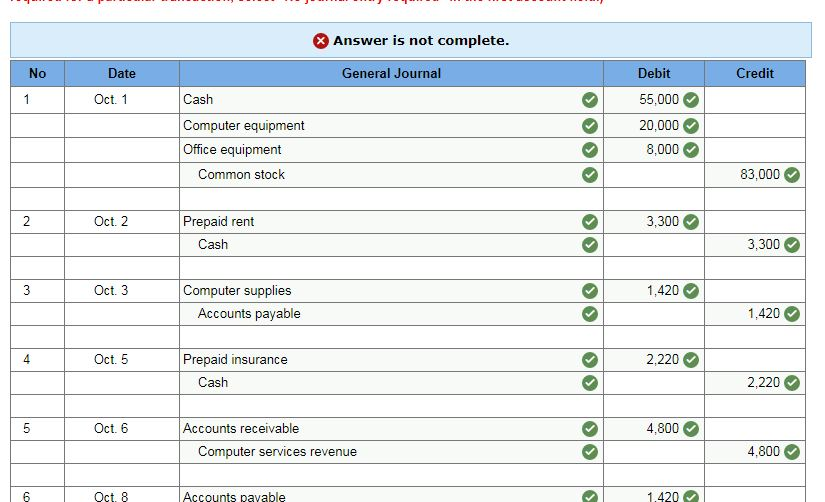Click the 4,800 credit amount

763,451
